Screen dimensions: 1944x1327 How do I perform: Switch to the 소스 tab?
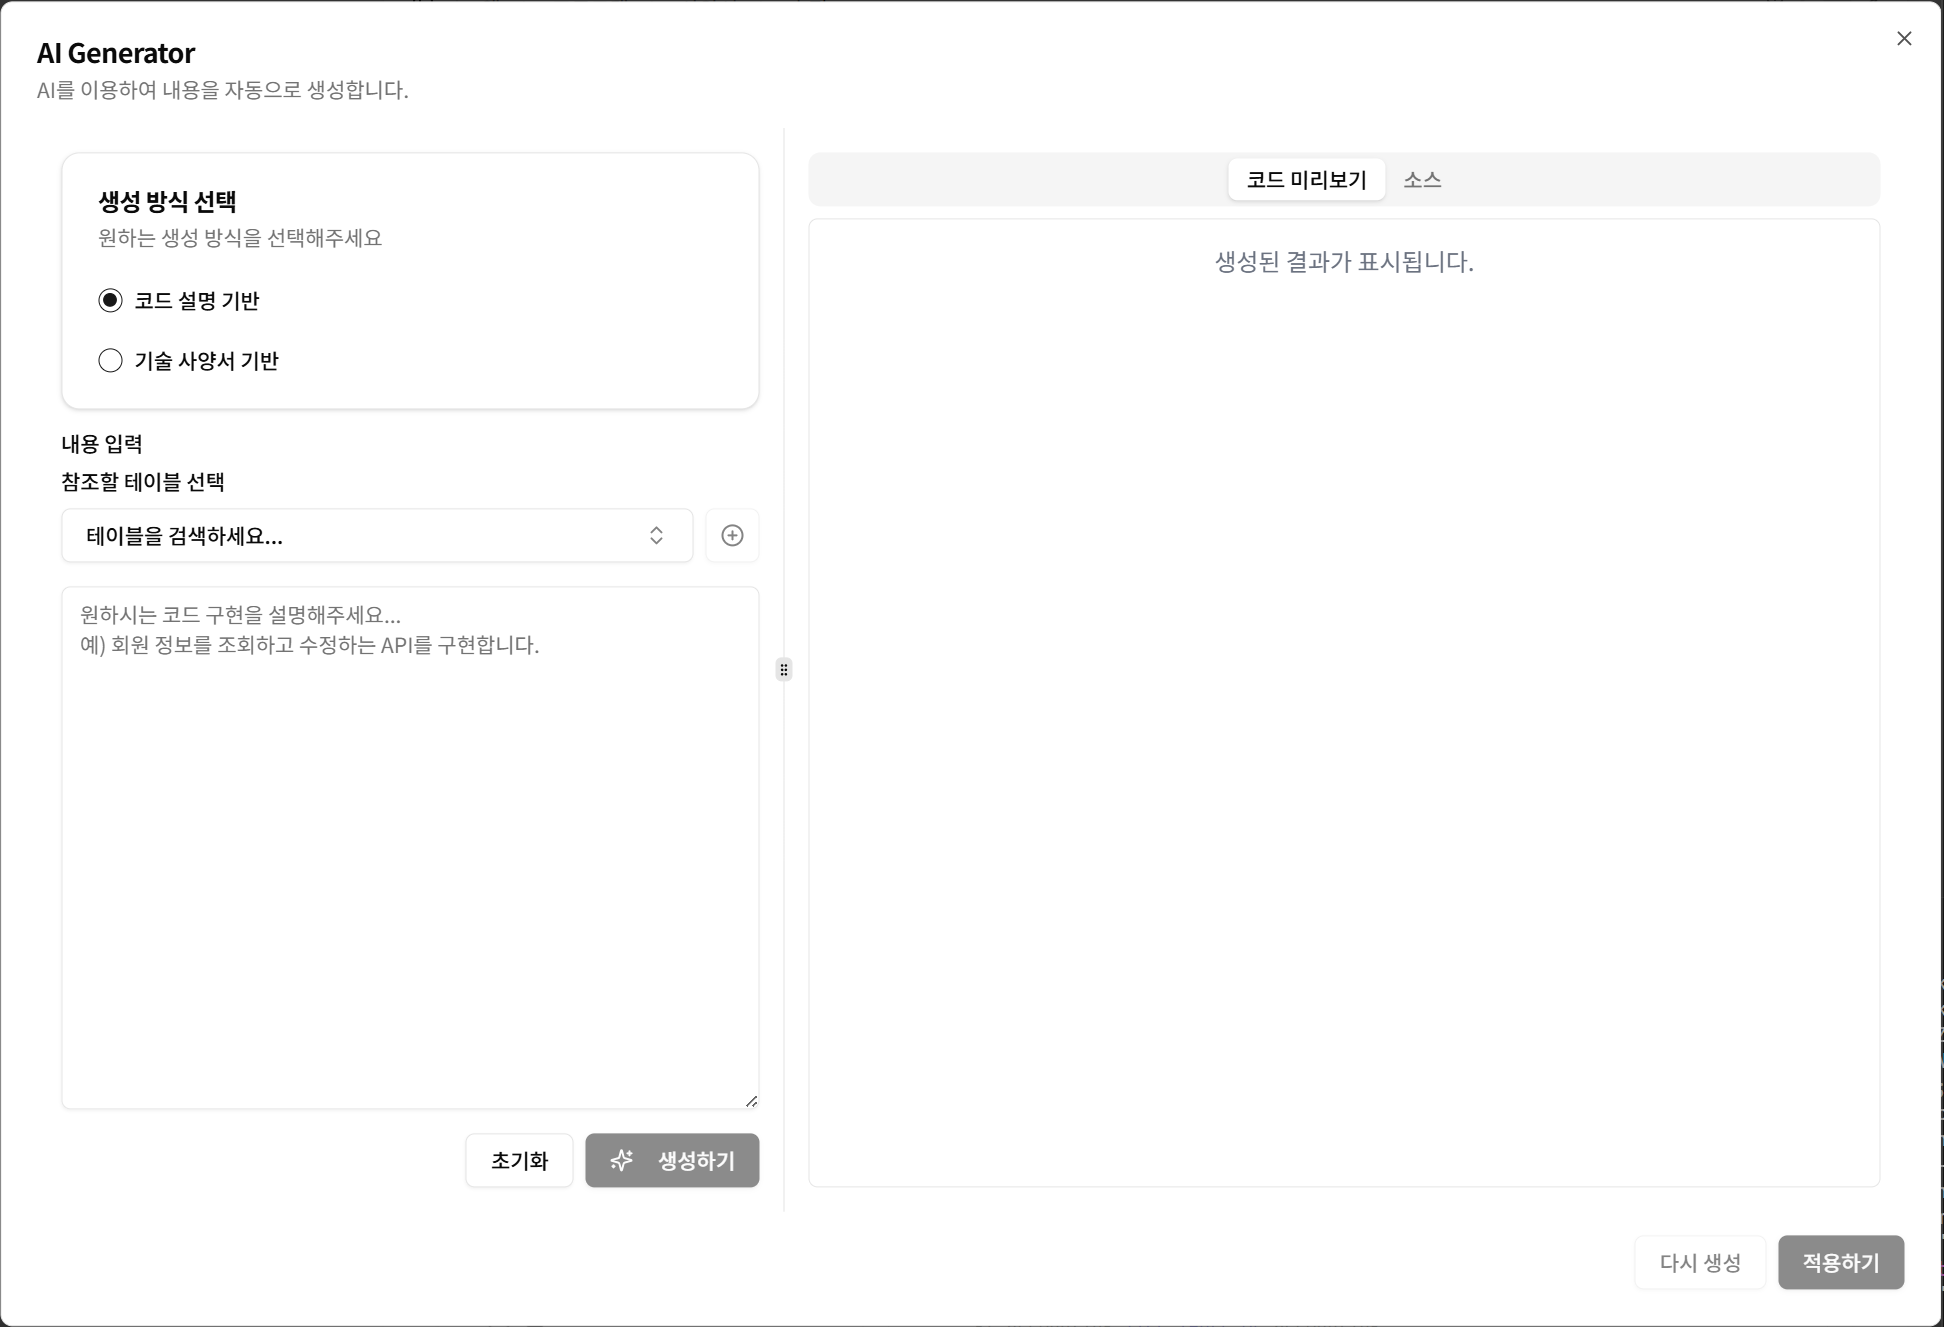(1423, 180)
